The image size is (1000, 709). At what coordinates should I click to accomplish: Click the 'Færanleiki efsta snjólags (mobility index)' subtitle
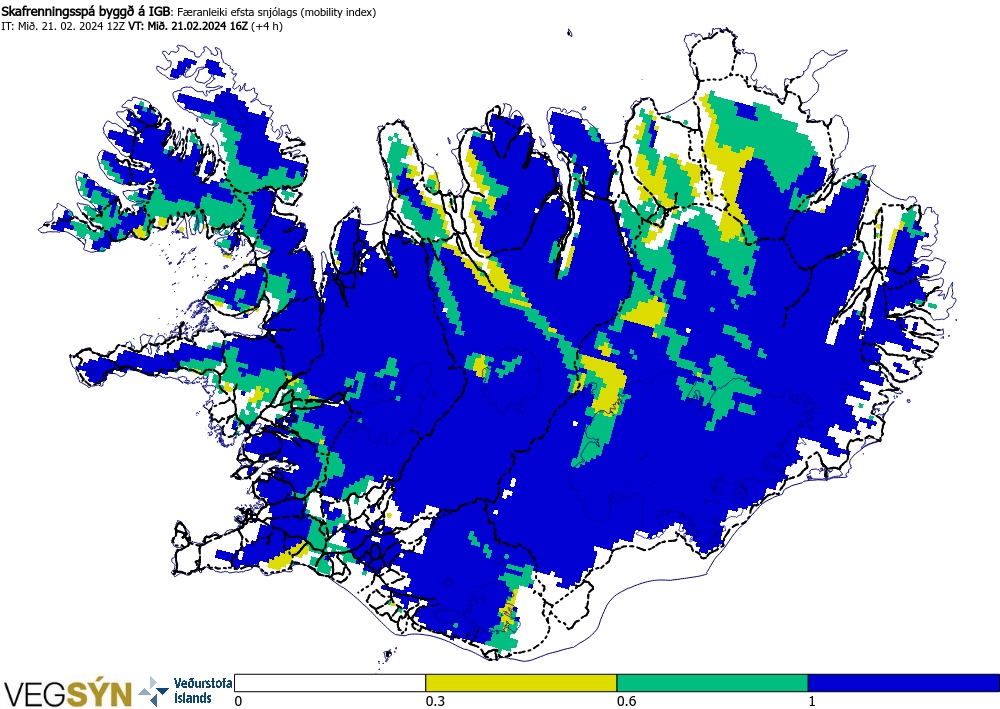tap(276, 12)
